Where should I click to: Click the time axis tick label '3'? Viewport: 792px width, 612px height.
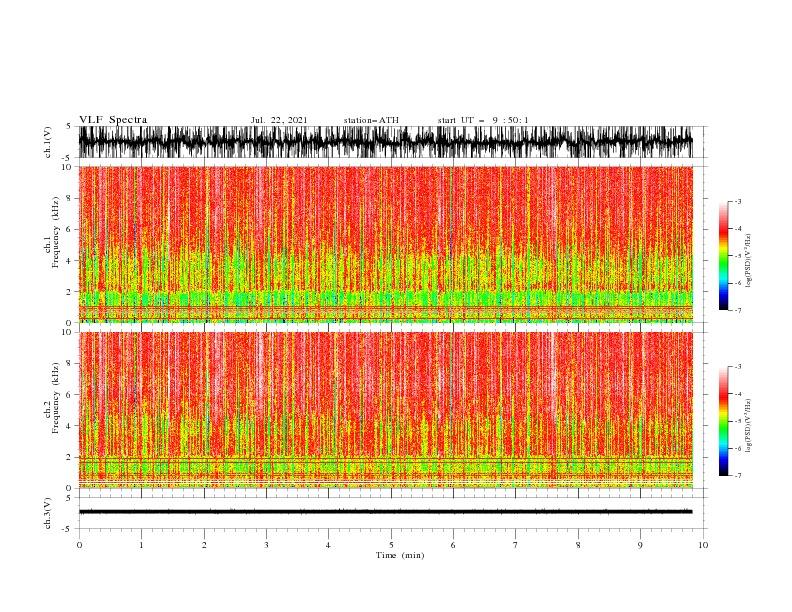(266, 545)
